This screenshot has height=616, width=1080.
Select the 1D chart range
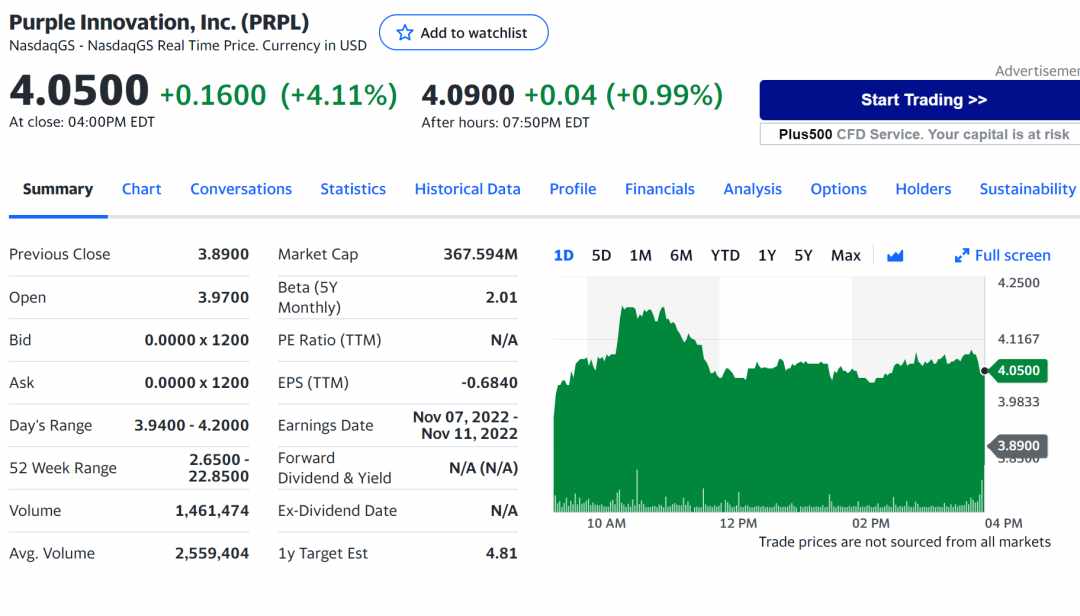[x=563, y=256]
